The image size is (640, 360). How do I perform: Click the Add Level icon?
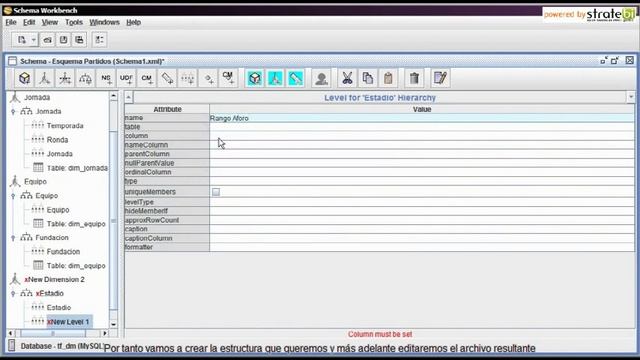point(188,78)
